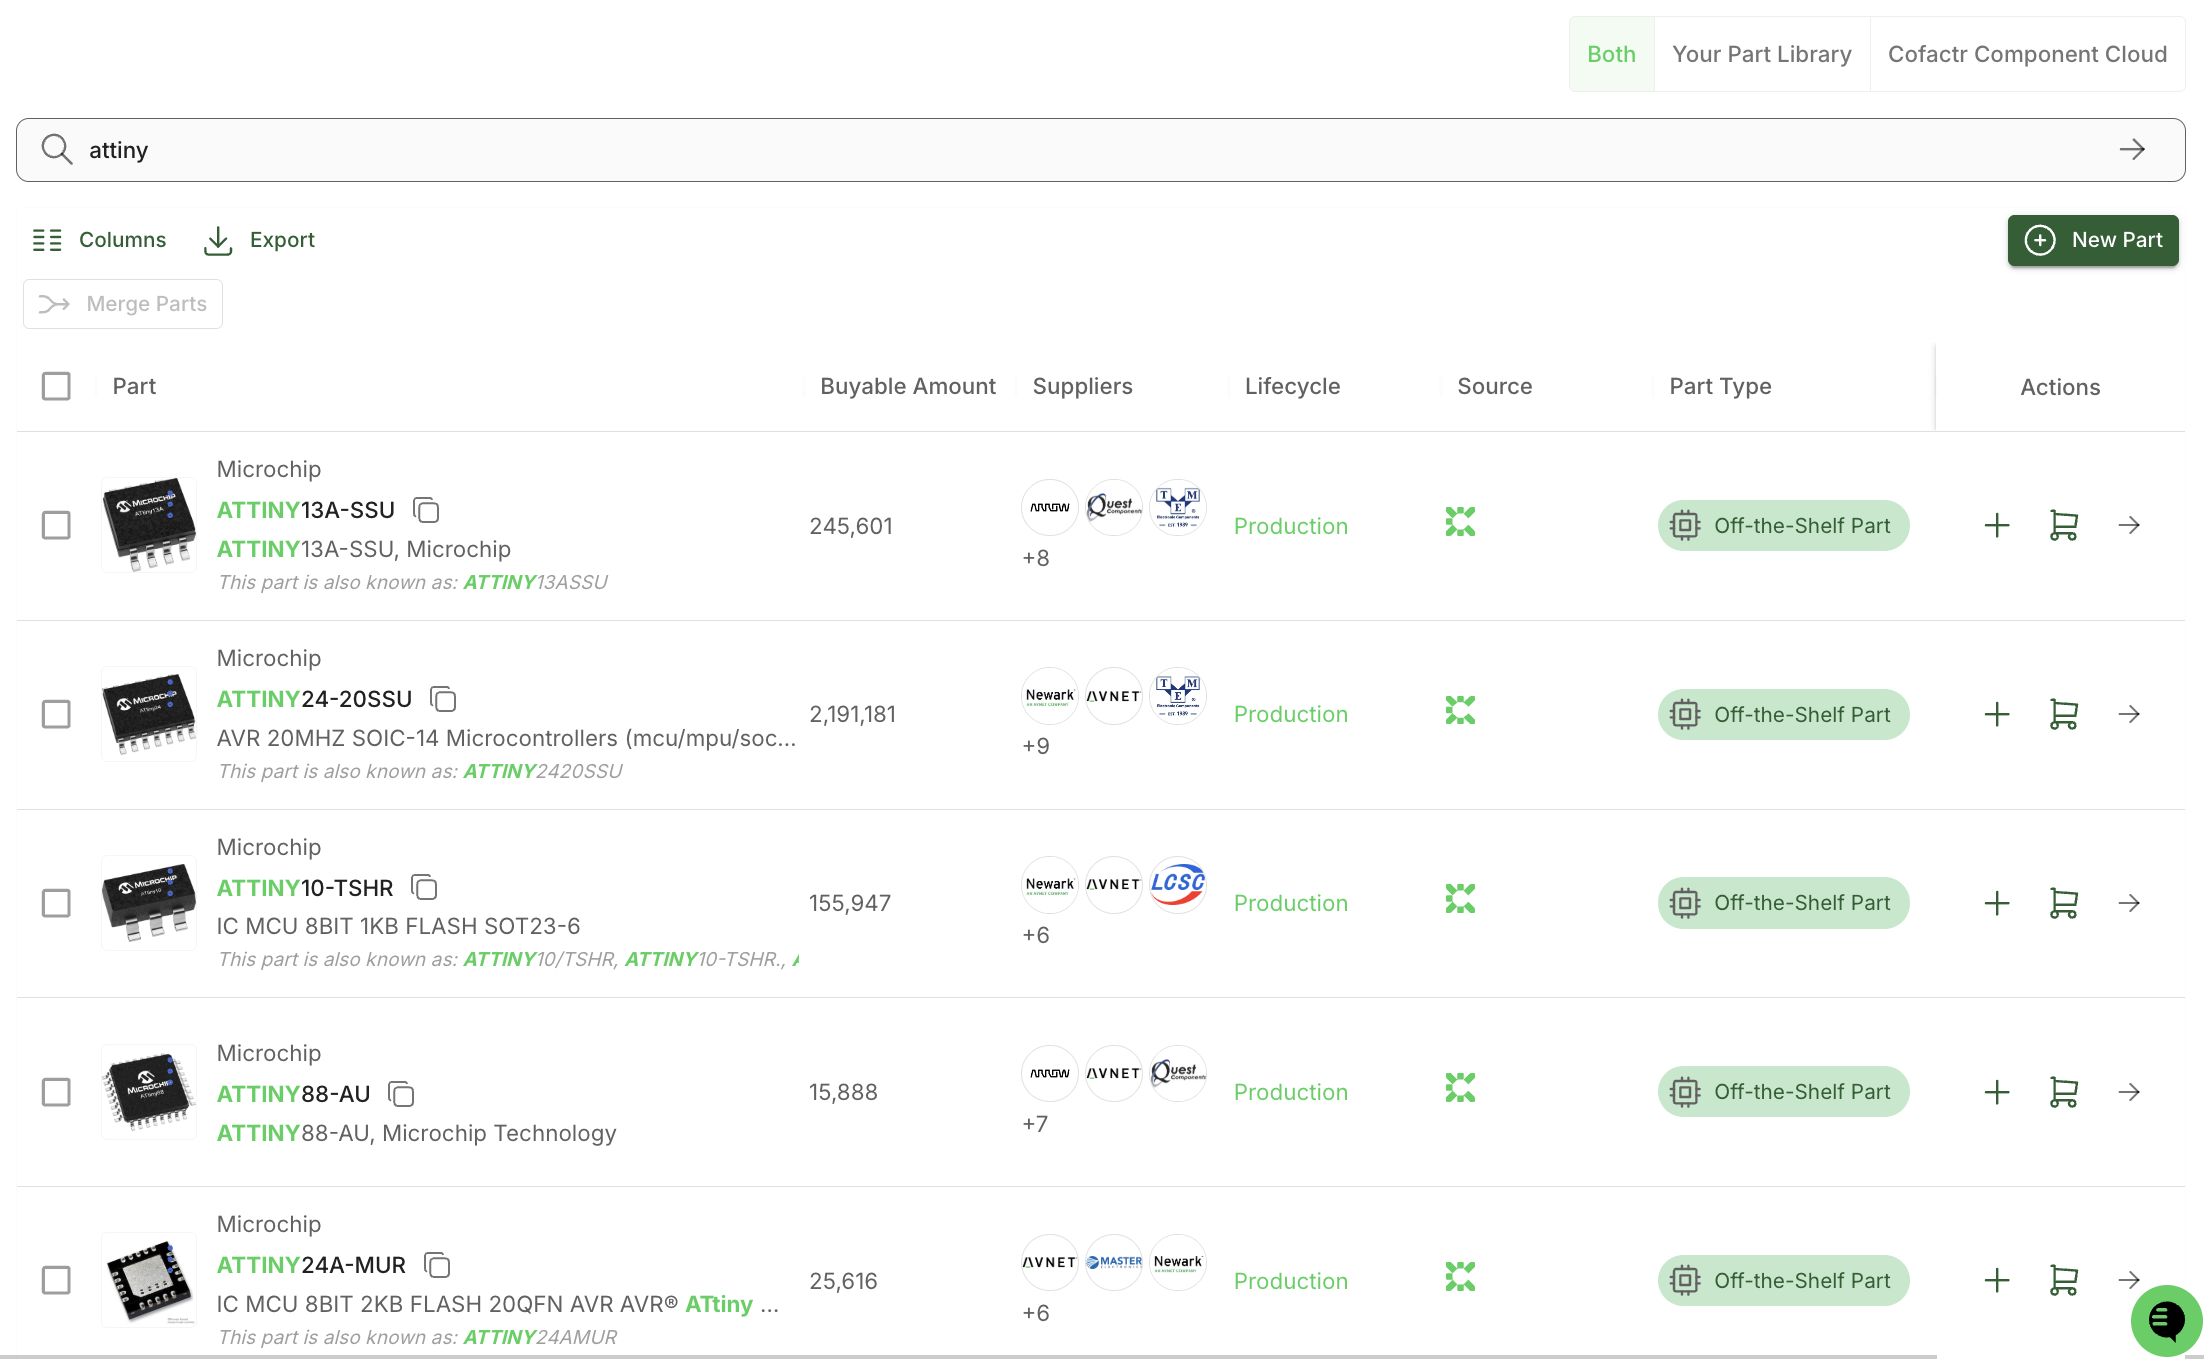
Task: Click the Cofactr source icon for ATTINY13A-SSU
Action: pyautogui.click(x=1460, y=522)
